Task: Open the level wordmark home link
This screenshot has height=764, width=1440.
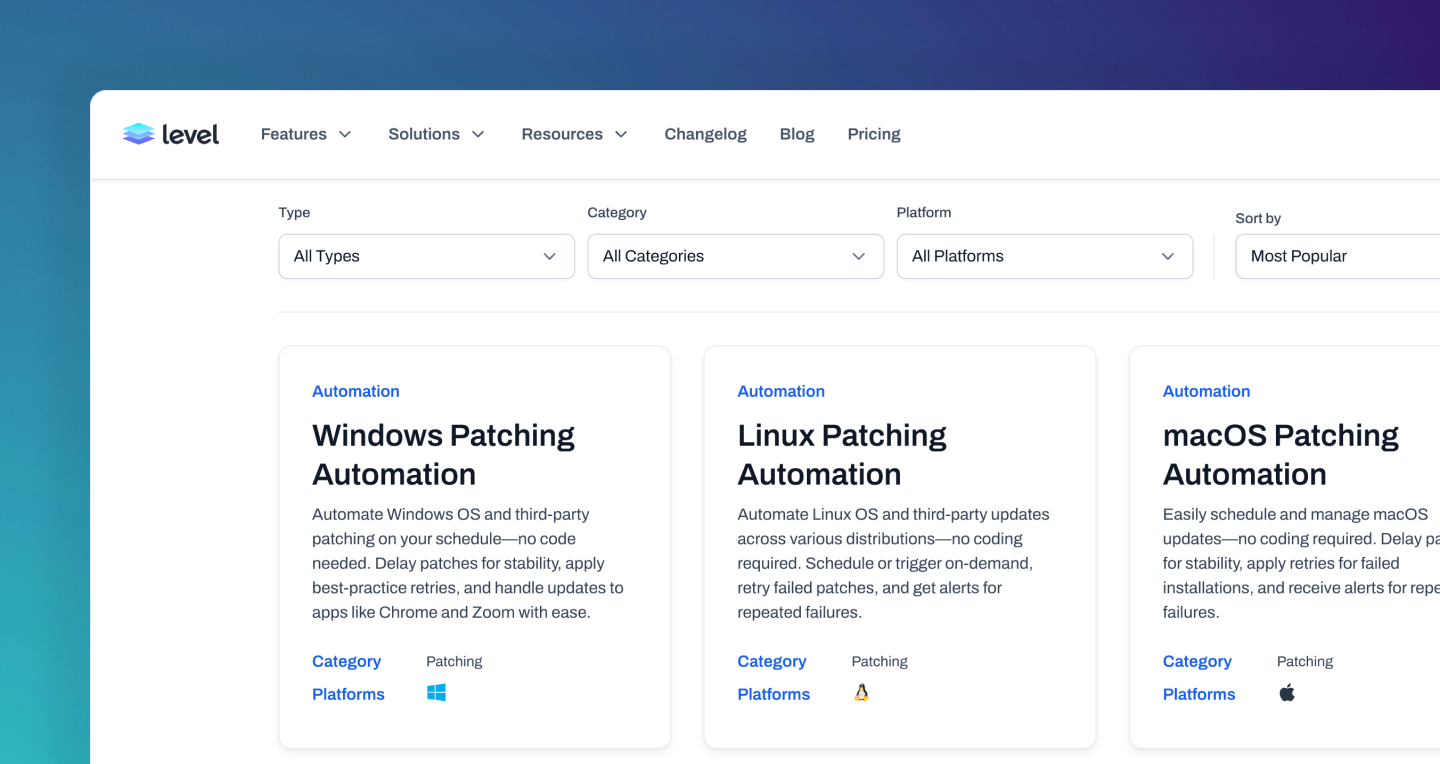Action: point(191,134)
